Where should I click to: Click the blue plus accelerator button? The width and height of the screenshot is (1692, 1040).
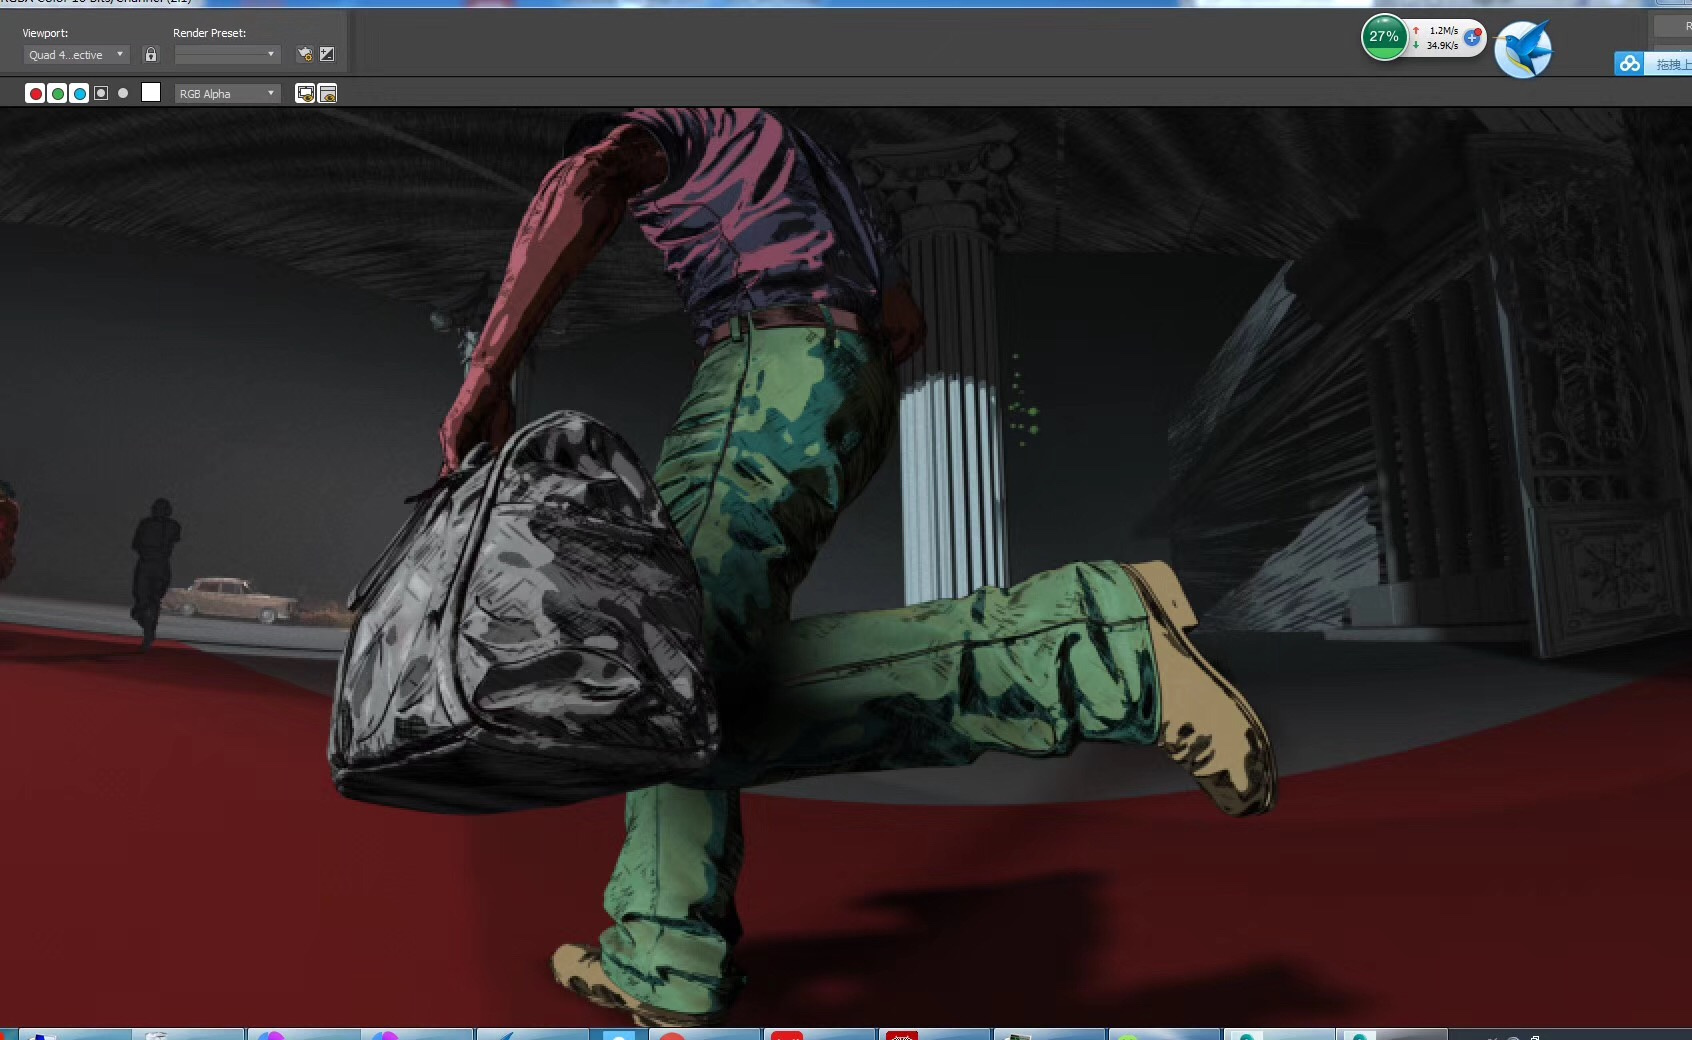[x=1472, y=37]
